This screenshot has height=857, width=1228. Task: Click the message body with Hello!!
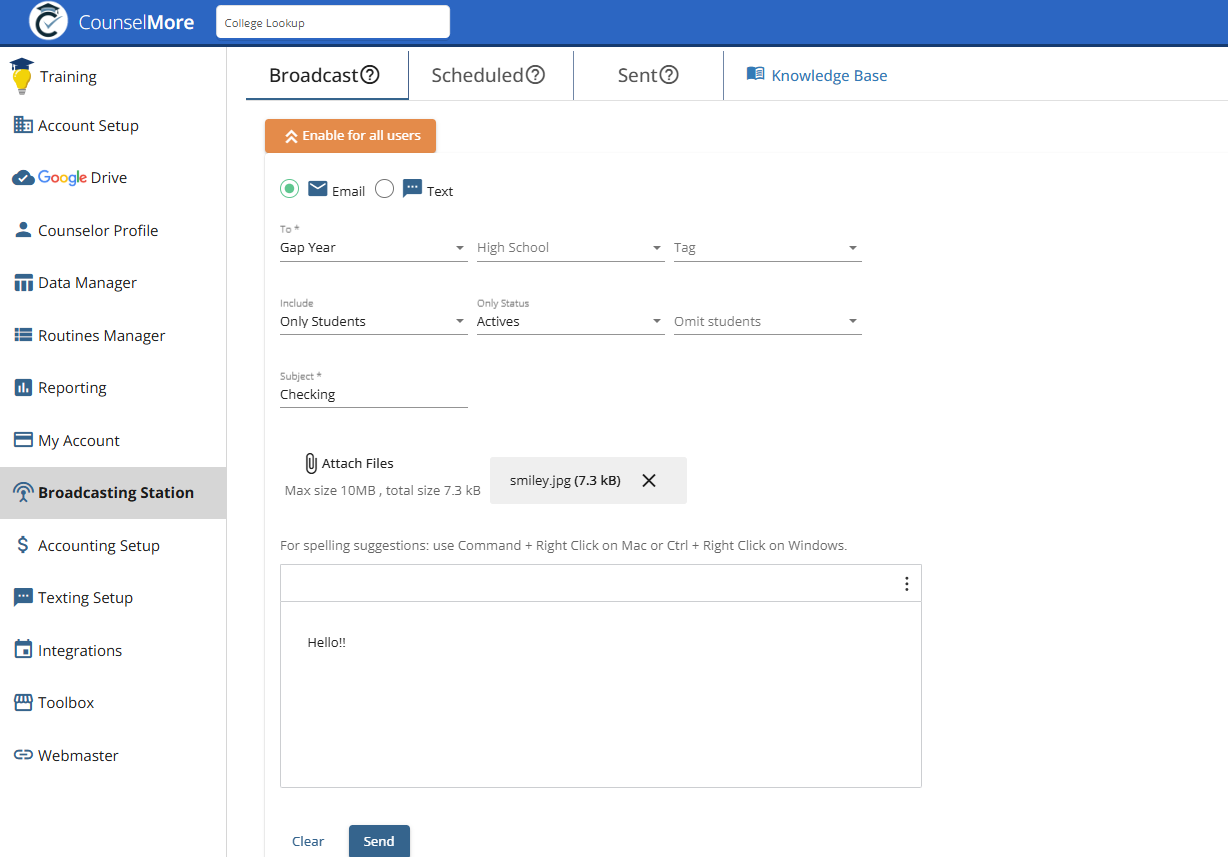point(601,695)
